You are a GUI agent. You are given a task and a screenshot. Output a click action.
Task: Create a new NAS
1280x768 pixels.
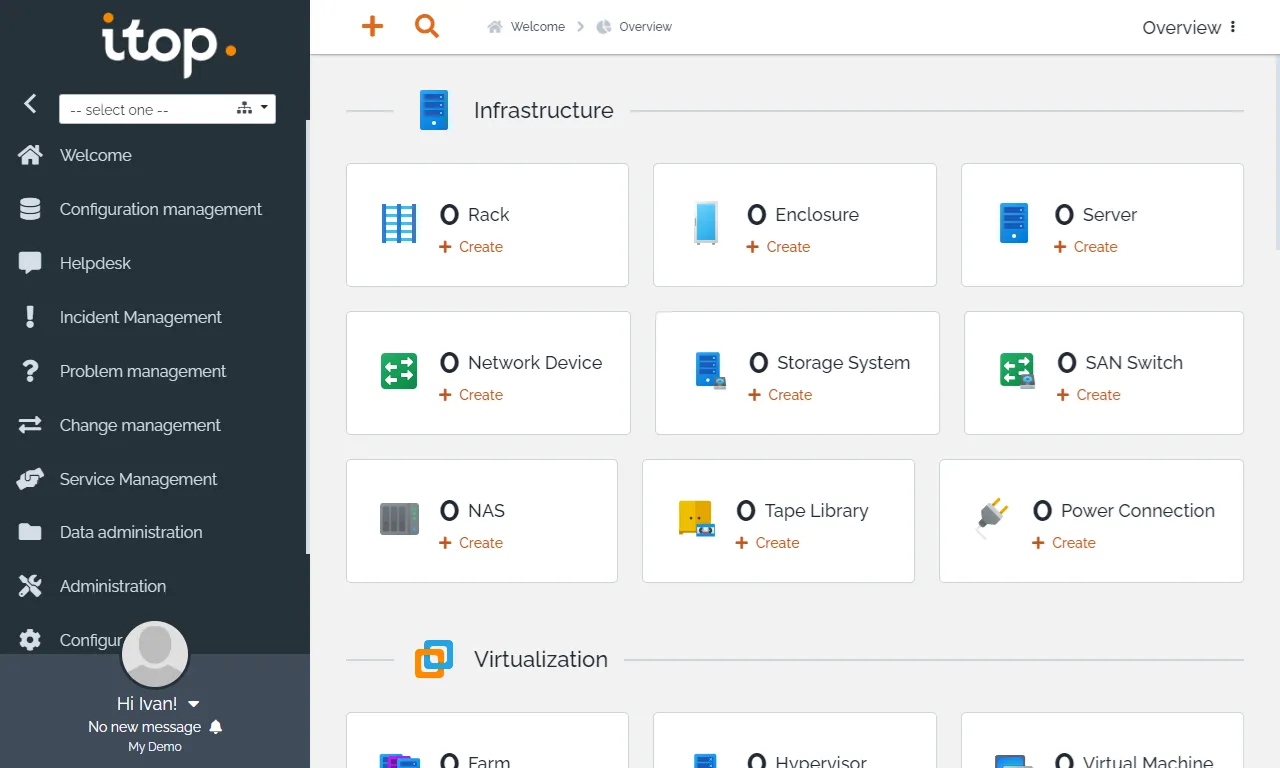click(x=471, y=543)
